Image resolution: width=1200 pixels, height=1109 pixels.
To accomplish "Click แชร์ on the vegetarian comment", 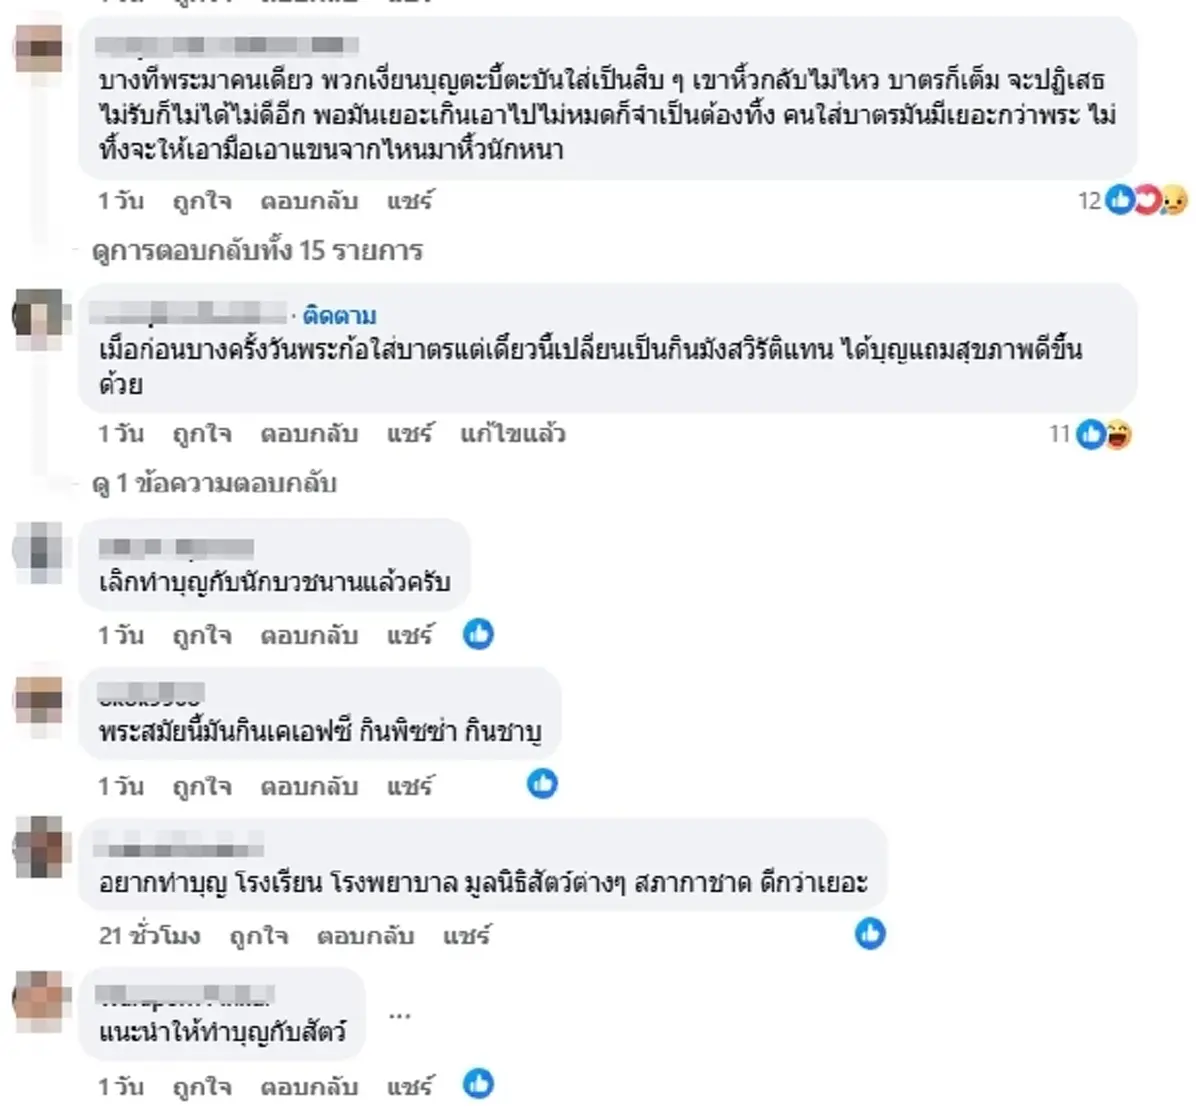I will point(409,434).
